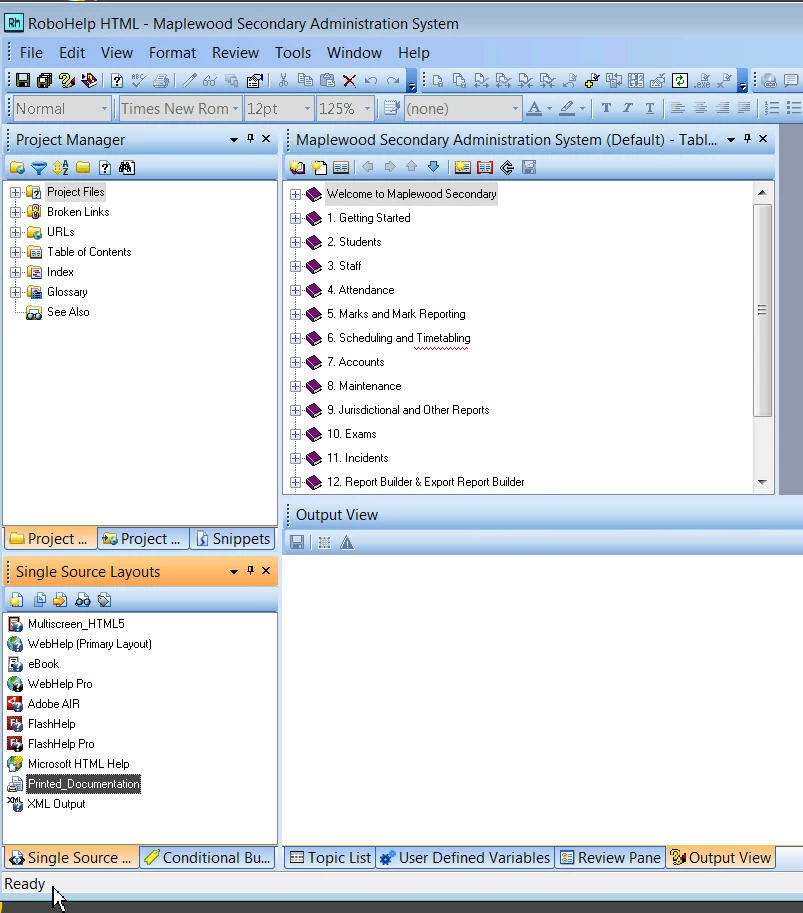
Task: Click the generate arrow icon in Single Source Layouts
Action: click(60, 600)
